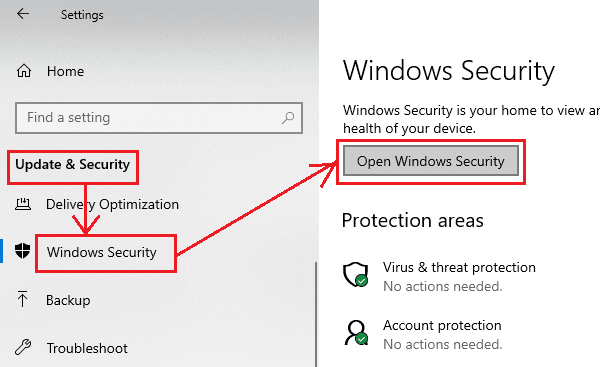This screenshot has width=600, height=367.
Task: Focus the Find a setting field
Action: coord(159,118)
